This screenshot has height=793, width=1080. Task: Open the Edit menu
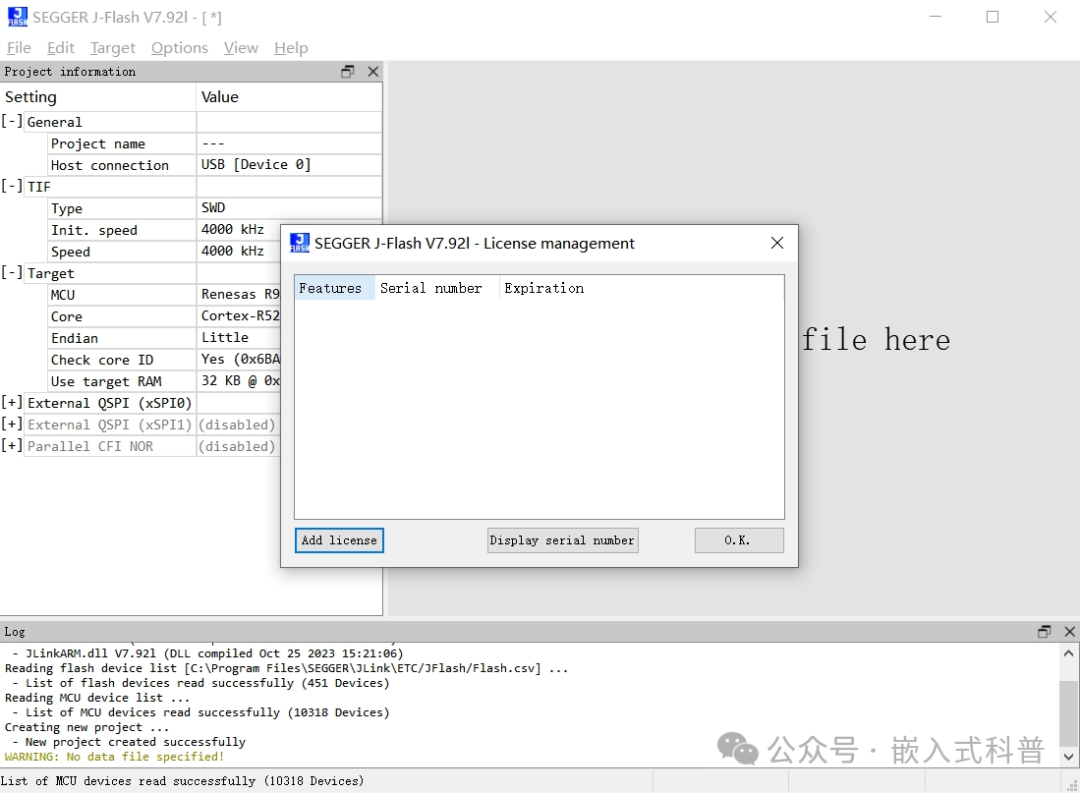click(x=61, y=48)
